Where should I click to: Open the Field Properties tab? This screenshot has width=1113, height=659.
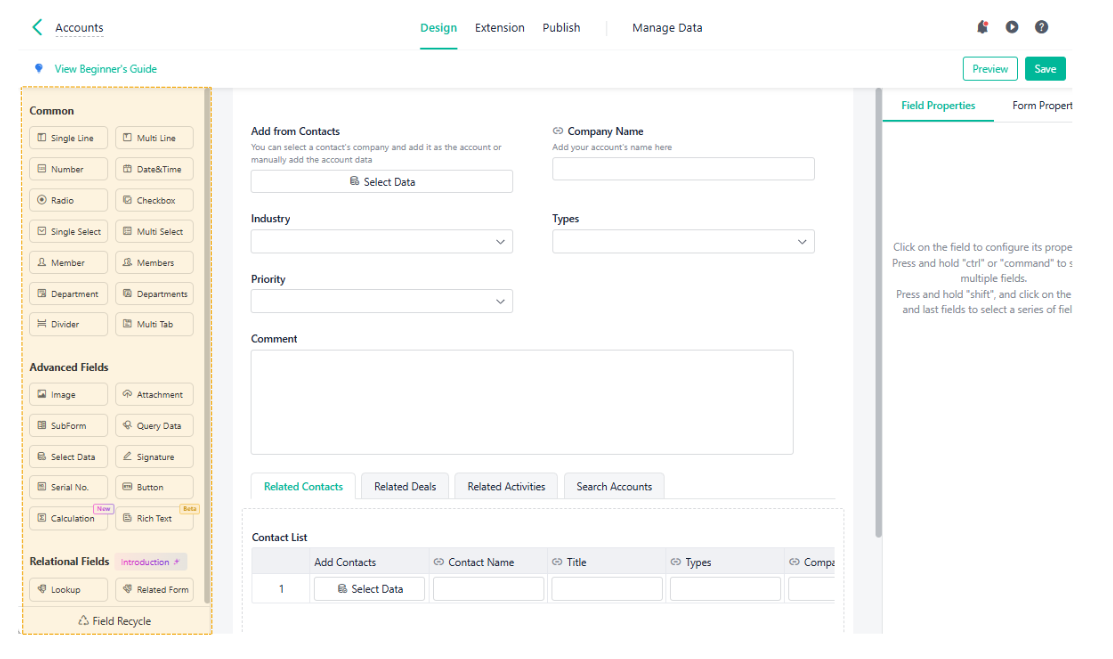938,105
